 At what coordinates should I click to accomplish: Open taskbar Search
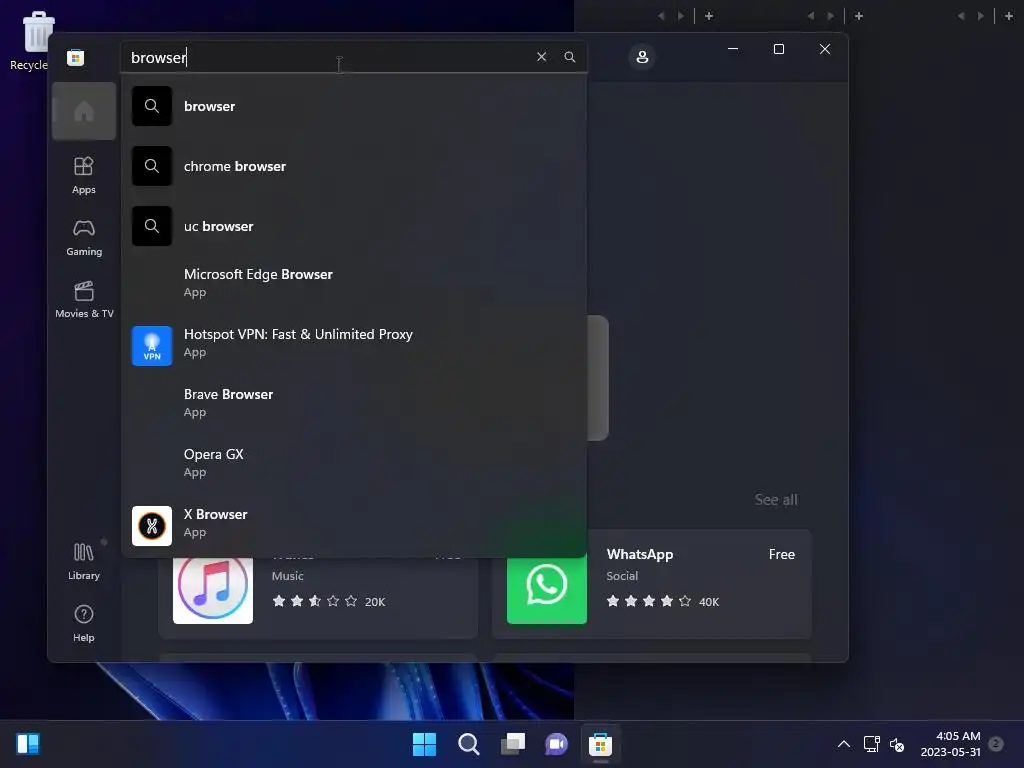pyautogui.click(x=468, y=744)
